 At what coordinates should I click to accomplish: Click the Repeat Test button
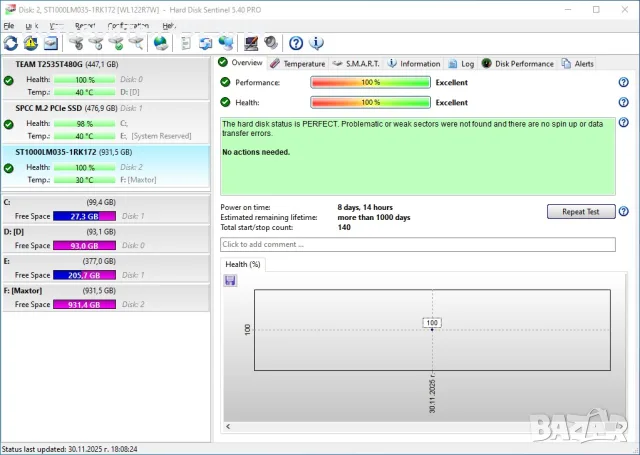581,211
